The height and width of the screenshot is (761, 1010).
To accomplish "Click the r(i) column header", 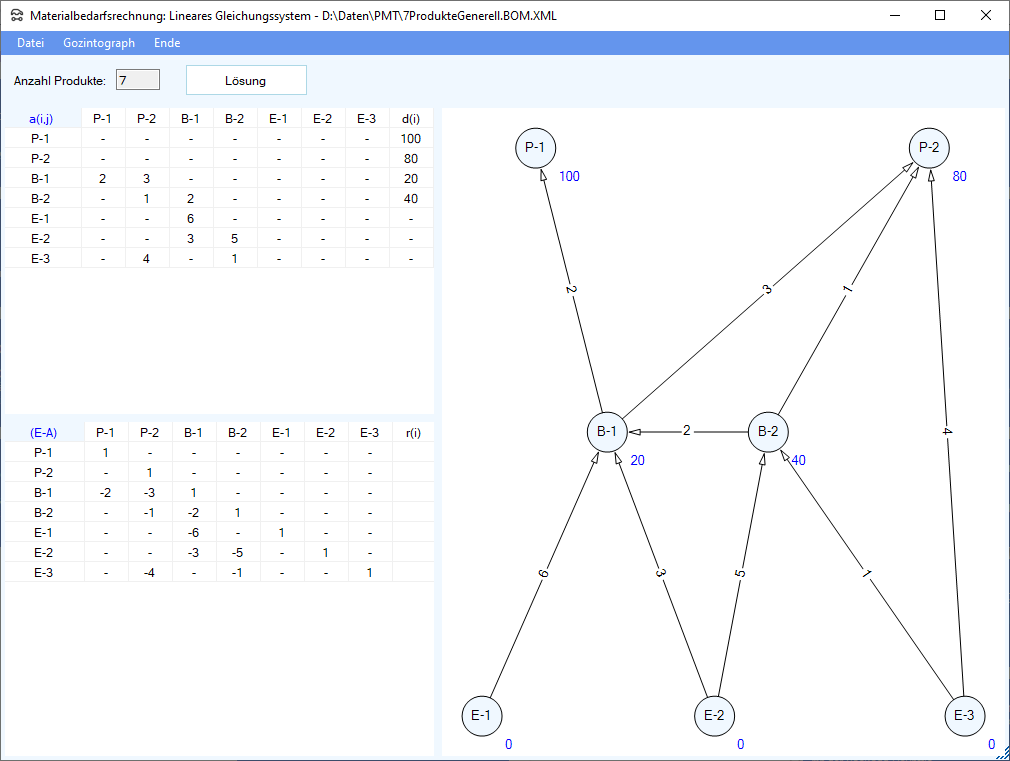I will pyautogui.click(x=413, y=433).
